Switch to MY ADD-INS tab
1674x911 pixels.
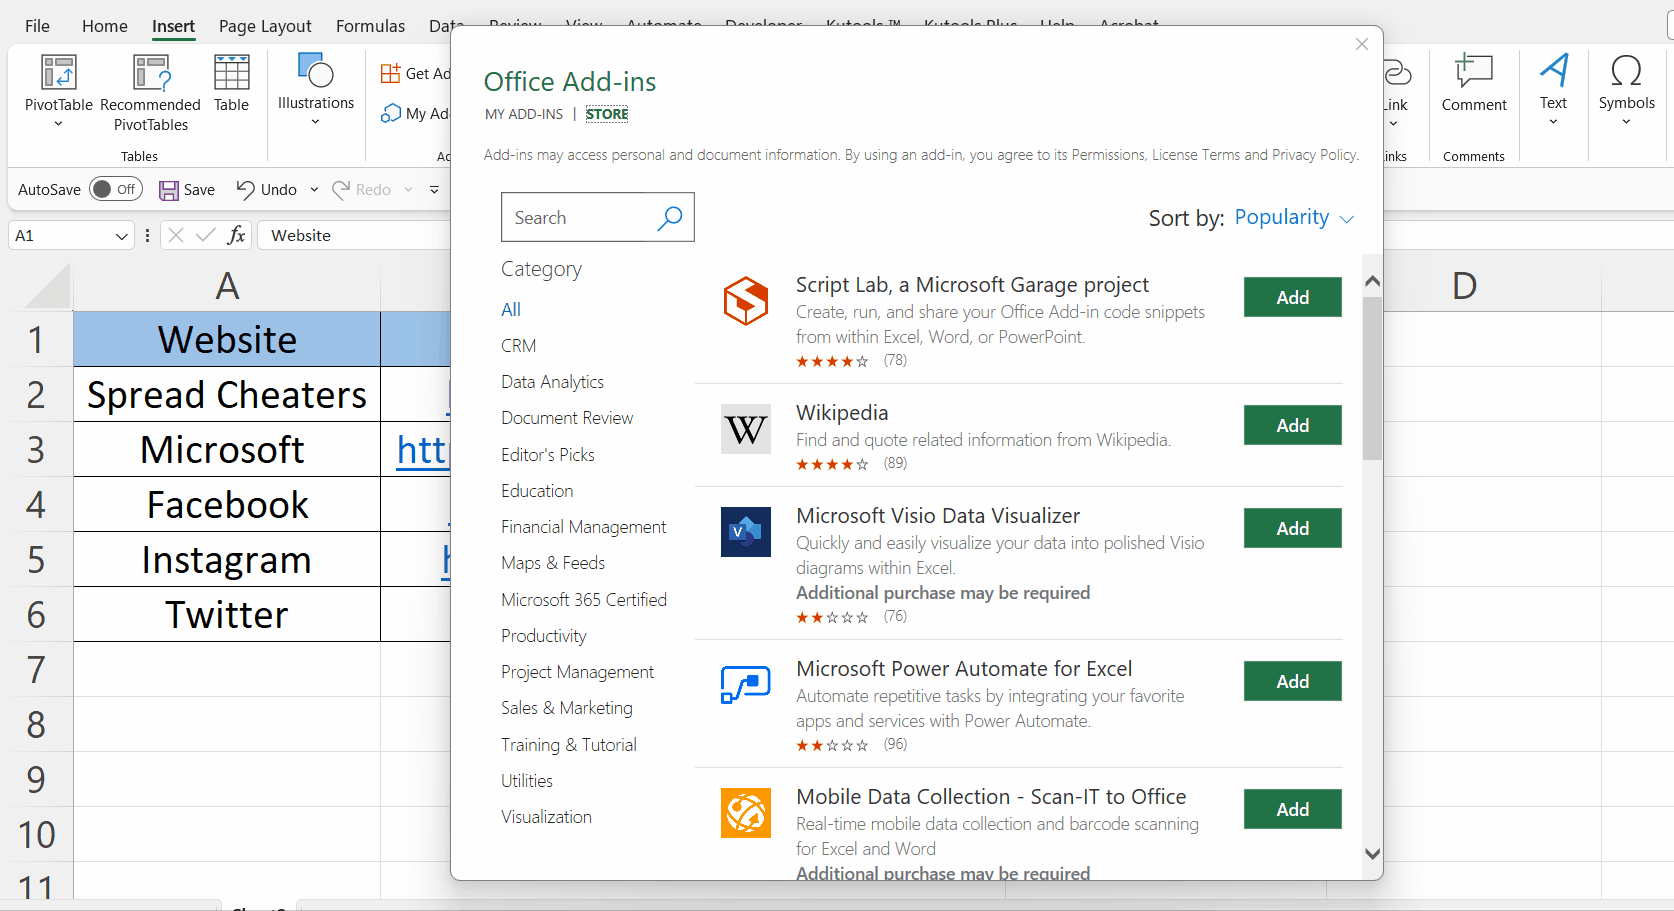click(x=524, y=114)
